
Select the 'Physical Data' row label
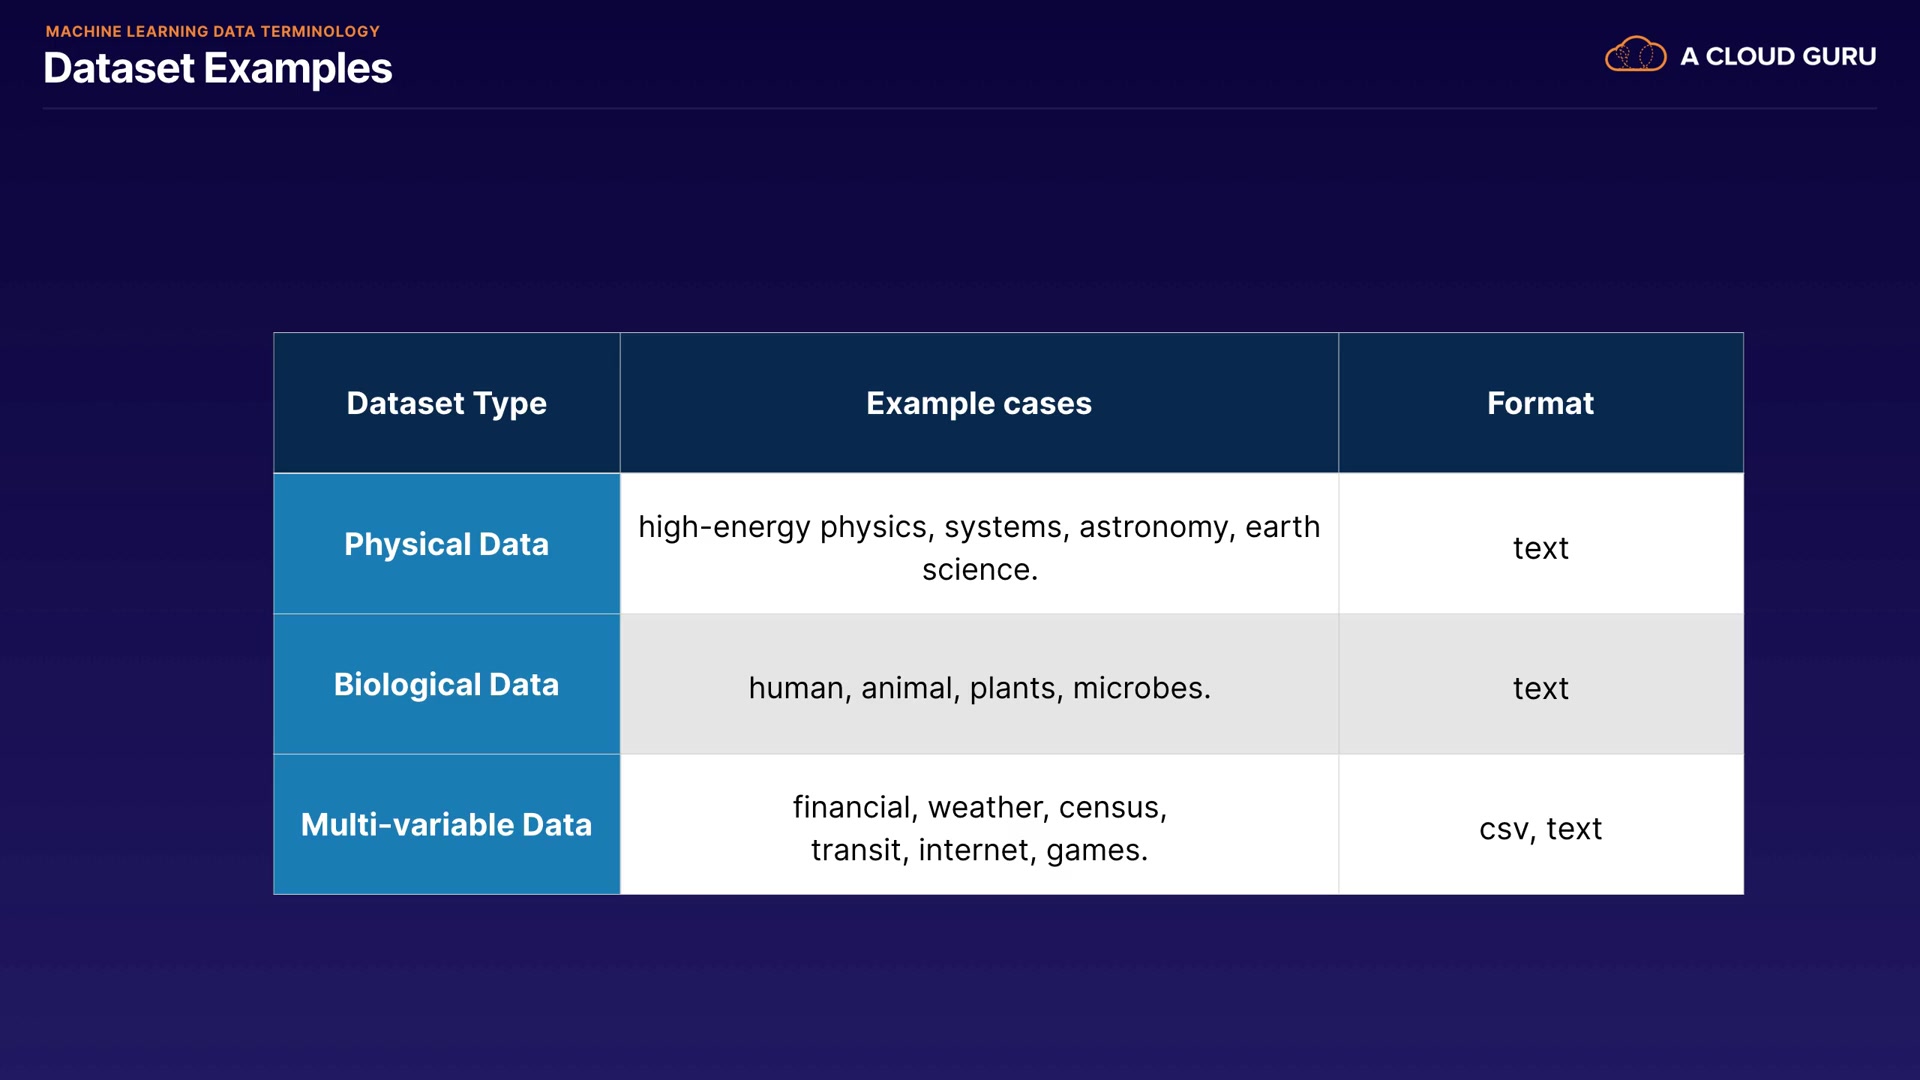[446, 544]
